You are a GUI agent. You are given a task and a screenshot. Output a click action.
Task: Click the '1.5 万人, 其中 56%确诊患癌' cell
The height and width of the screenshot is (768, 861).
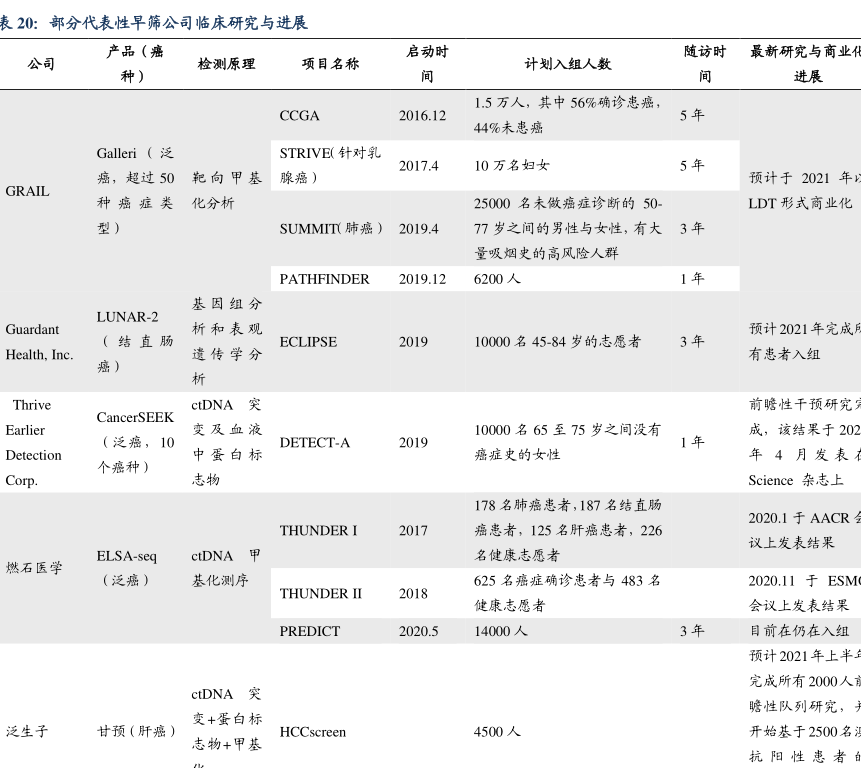(x=568, y=115)
